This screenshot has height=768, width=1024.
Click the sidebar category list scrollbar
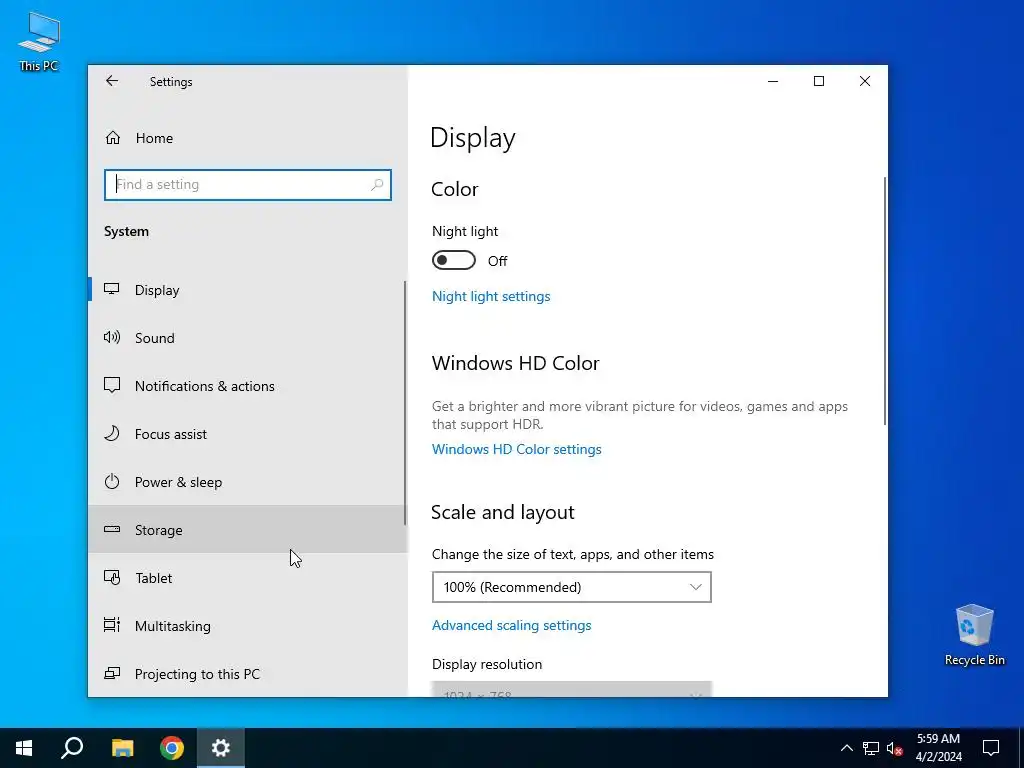point(405,403)
